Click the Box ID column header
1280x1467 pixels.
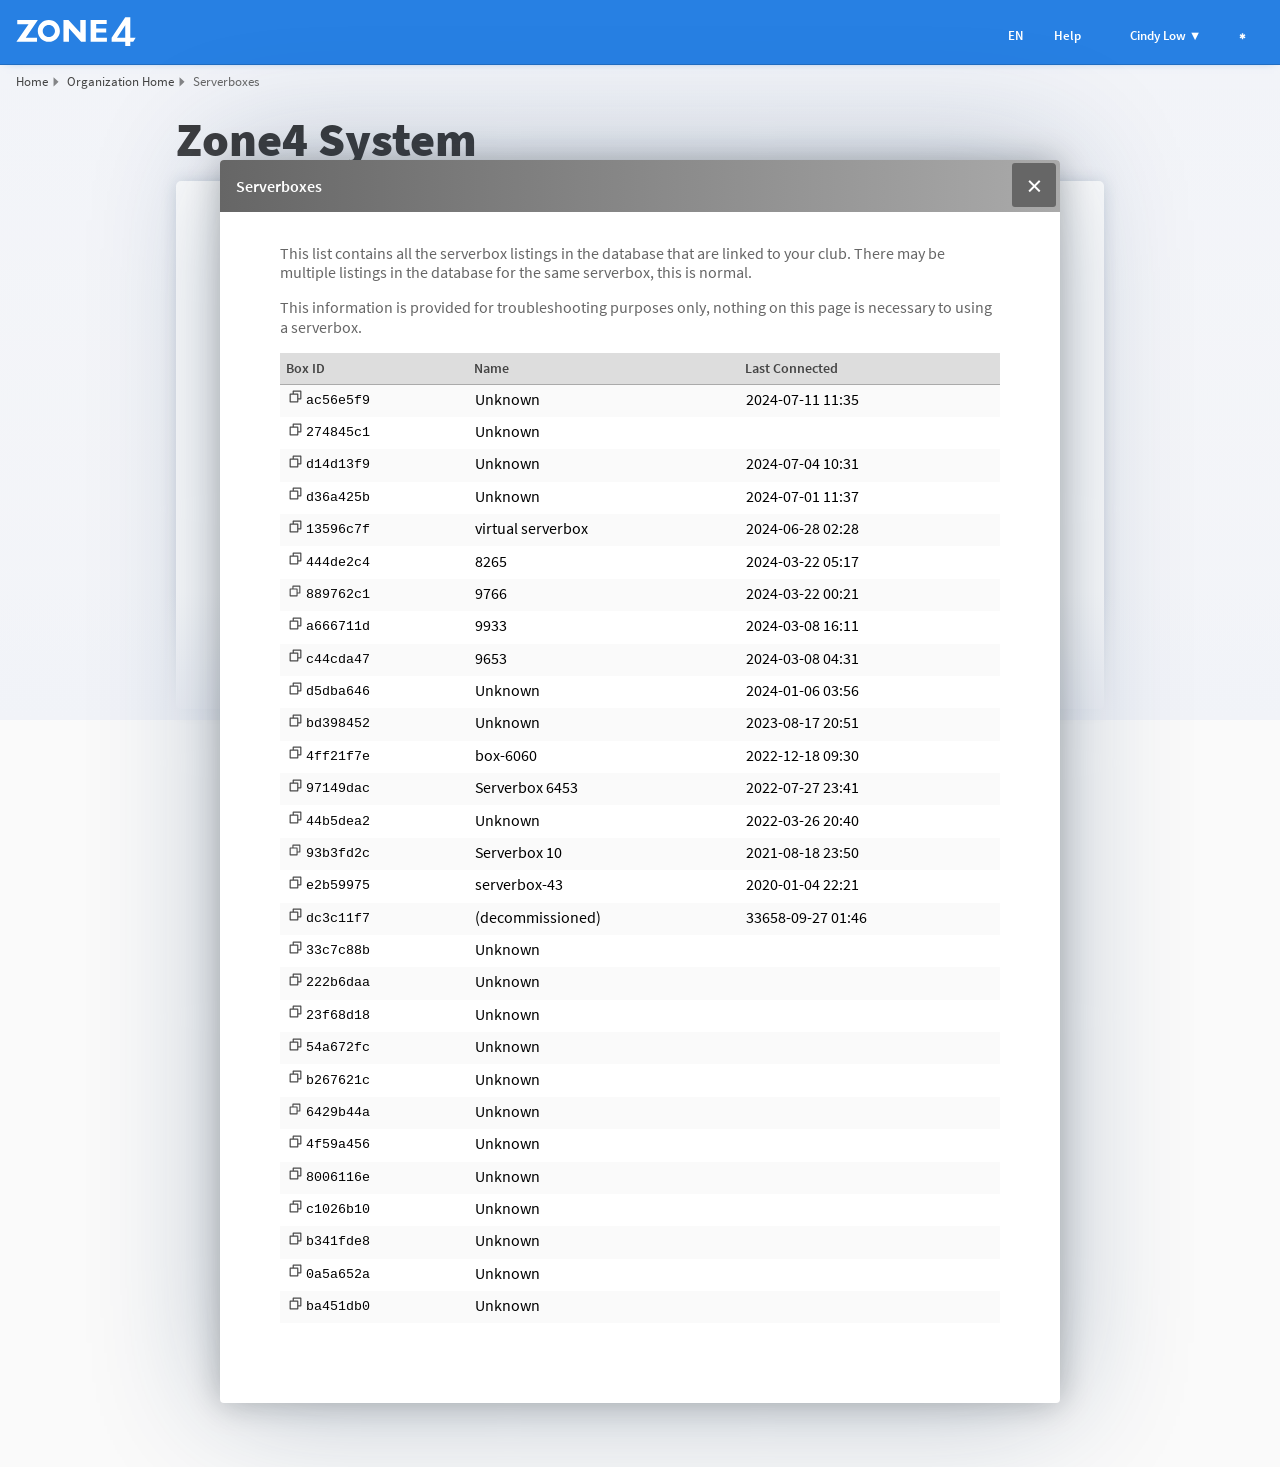[x=305, y=369]
